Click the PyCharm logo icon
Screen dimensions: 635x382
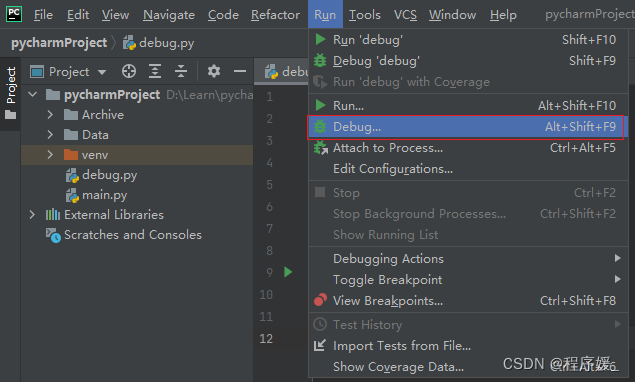coord(14,14)
